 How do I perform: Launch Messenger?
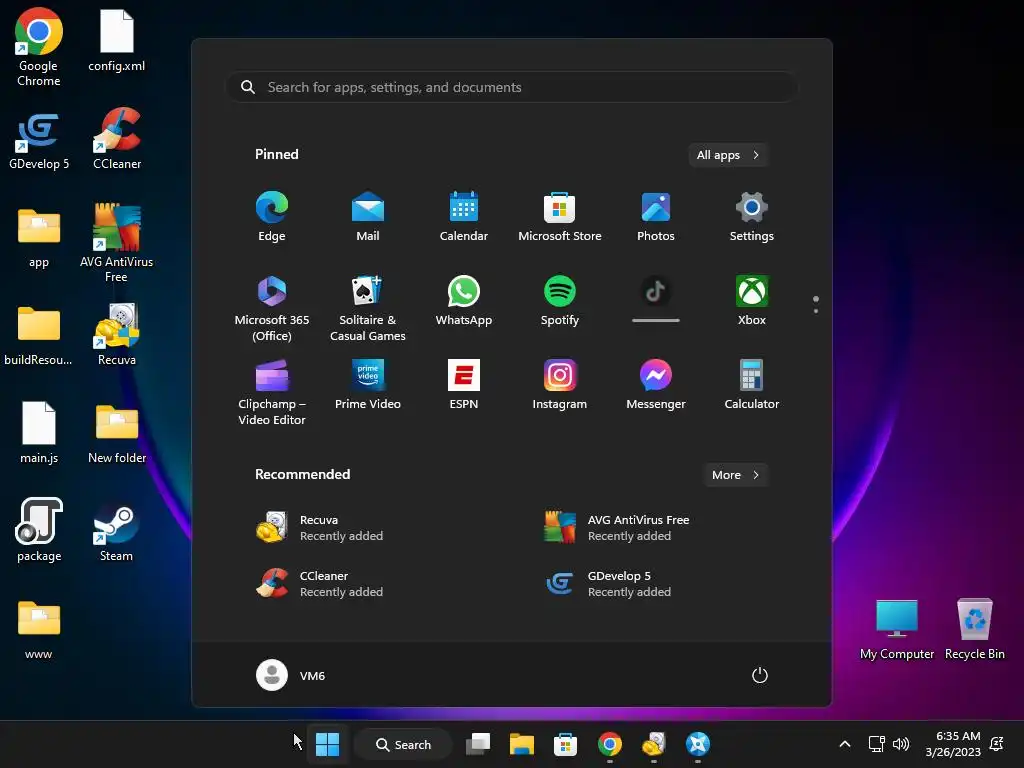[x=656, y=385]
